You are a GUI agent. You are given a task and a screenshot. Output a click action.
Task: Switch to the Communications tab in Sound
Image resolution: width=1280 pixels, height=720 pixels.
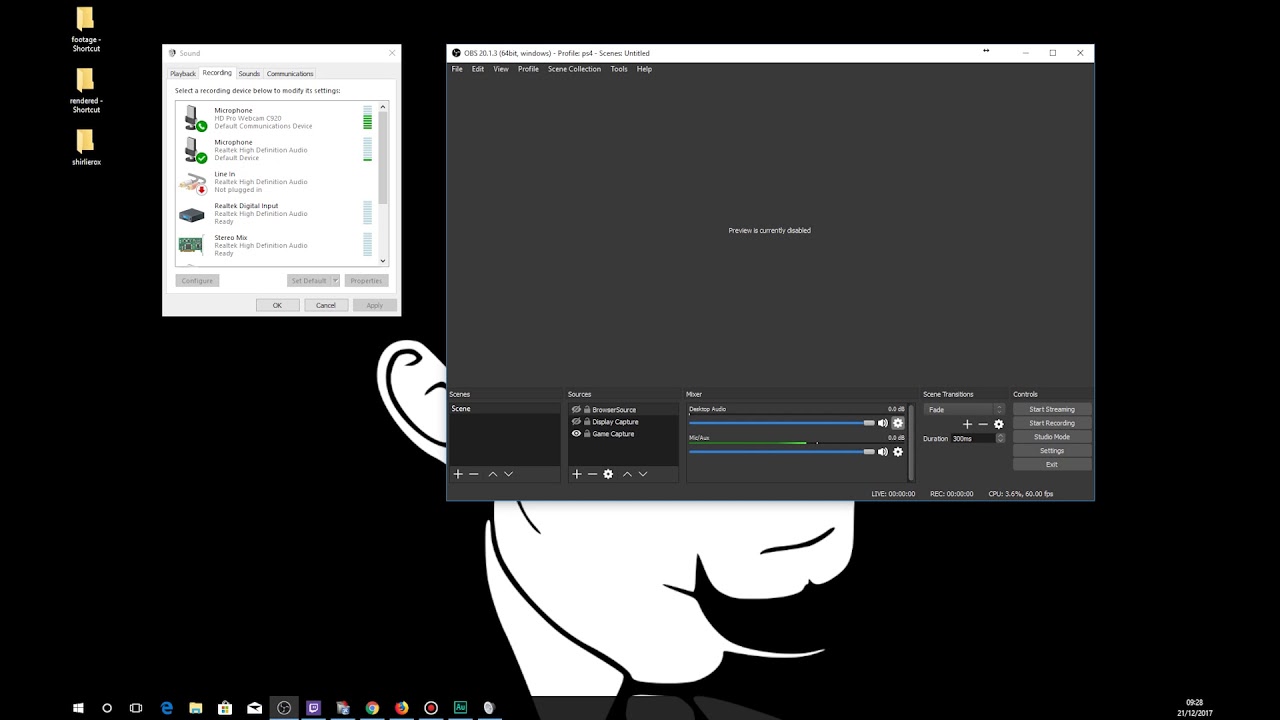coord(290,74)
